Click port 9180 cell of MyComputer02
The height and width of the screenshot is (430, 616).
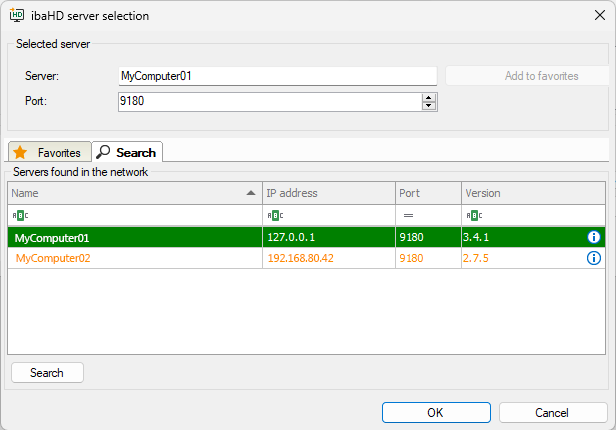pyautogui.click(x=428, y=258)
